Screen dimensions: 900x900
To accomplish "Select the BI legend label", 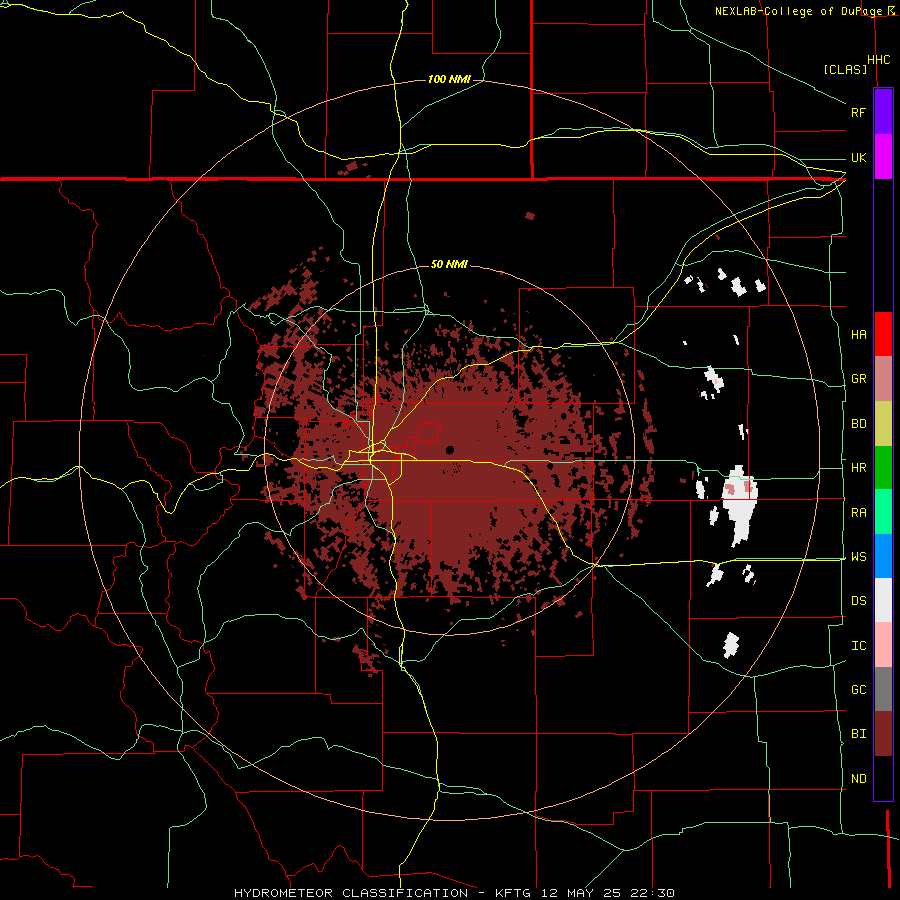I will (858, 734).
